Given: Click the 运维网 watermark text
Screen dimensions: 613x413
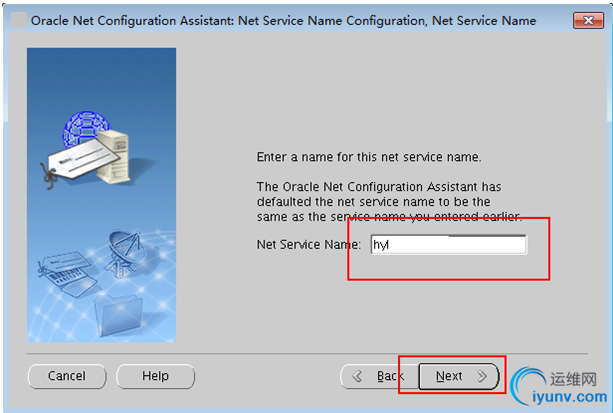Looking at the screenshot, I should point(574,379).
